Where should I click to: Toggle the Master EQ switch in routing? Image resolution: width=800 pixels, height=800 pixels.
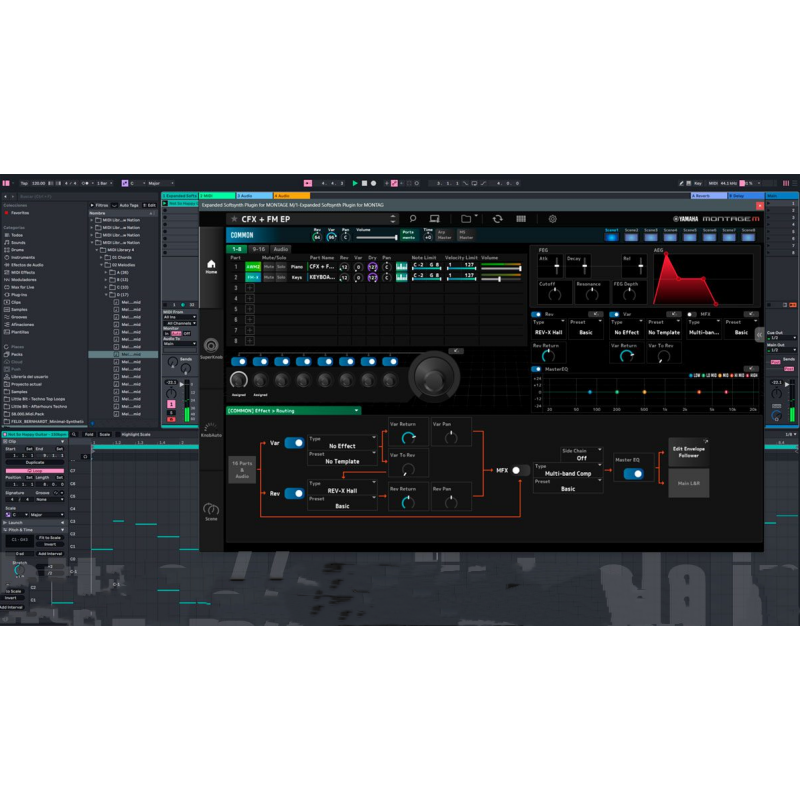point(633,474)
